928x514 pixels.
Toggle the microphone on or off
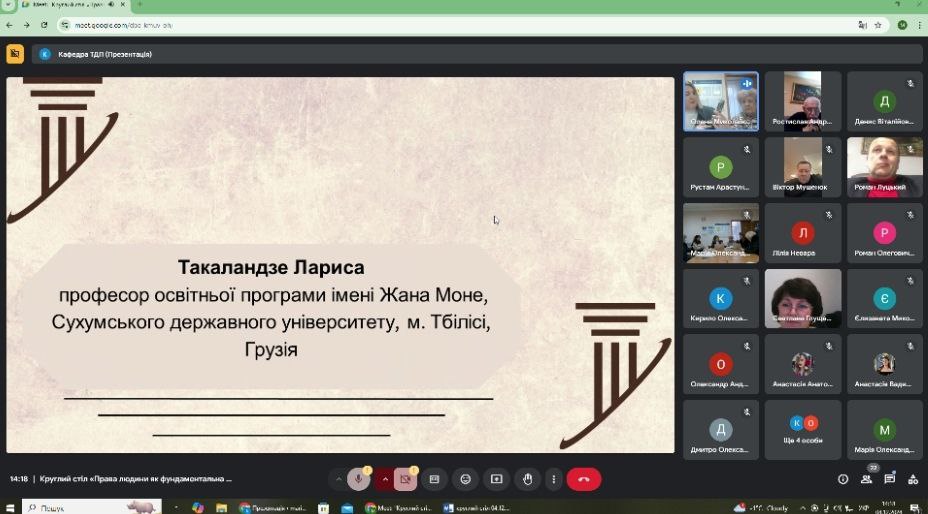point(359,479)
